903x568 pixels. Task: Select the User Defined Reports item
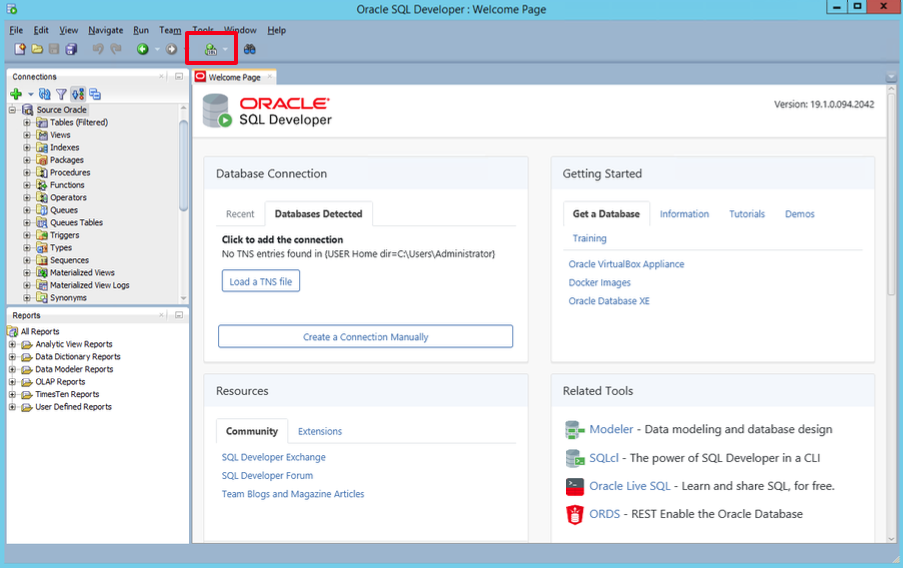[73, 407]
